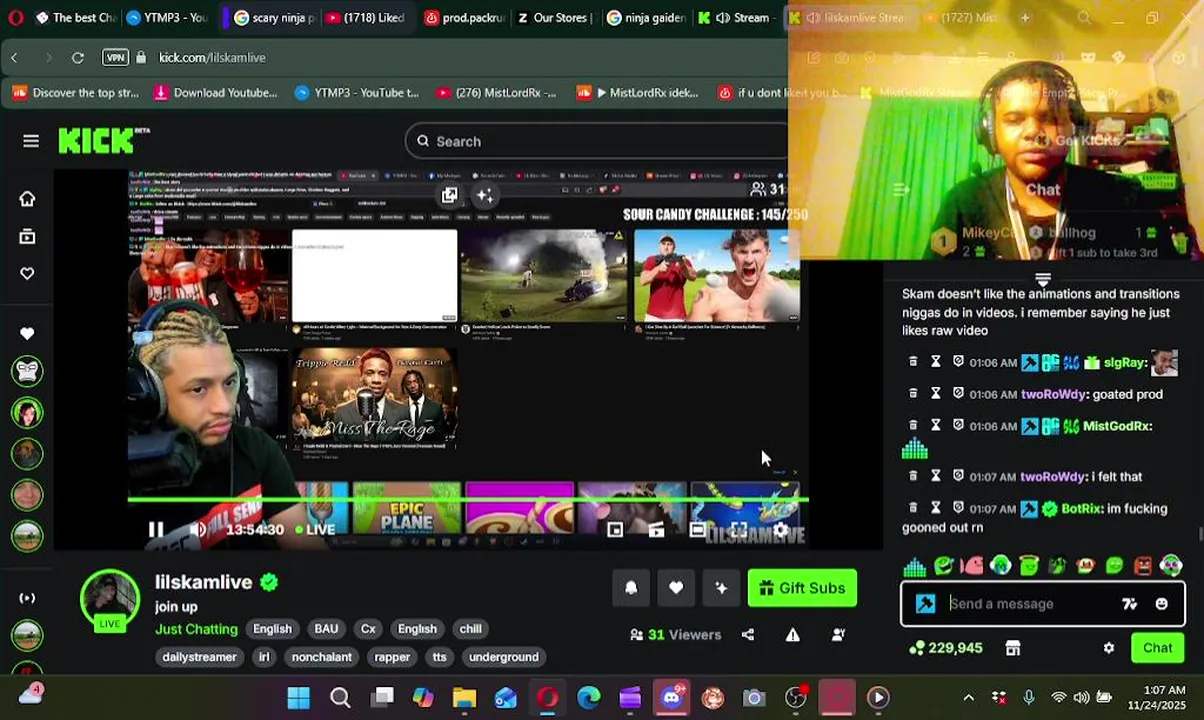Go back in browser history
The image size is (1204, 720).
tap(15, 58)
